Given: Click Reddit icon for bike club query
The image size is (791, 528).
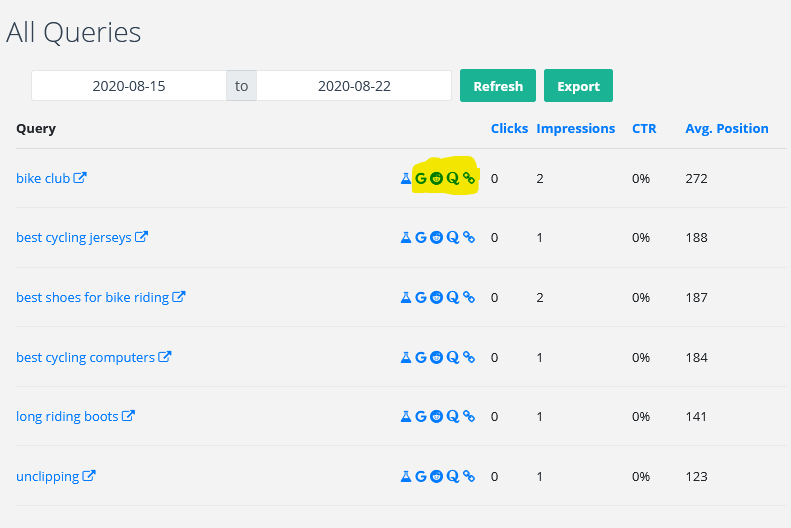Looking at the screenshot, I should tap(436, 179).
